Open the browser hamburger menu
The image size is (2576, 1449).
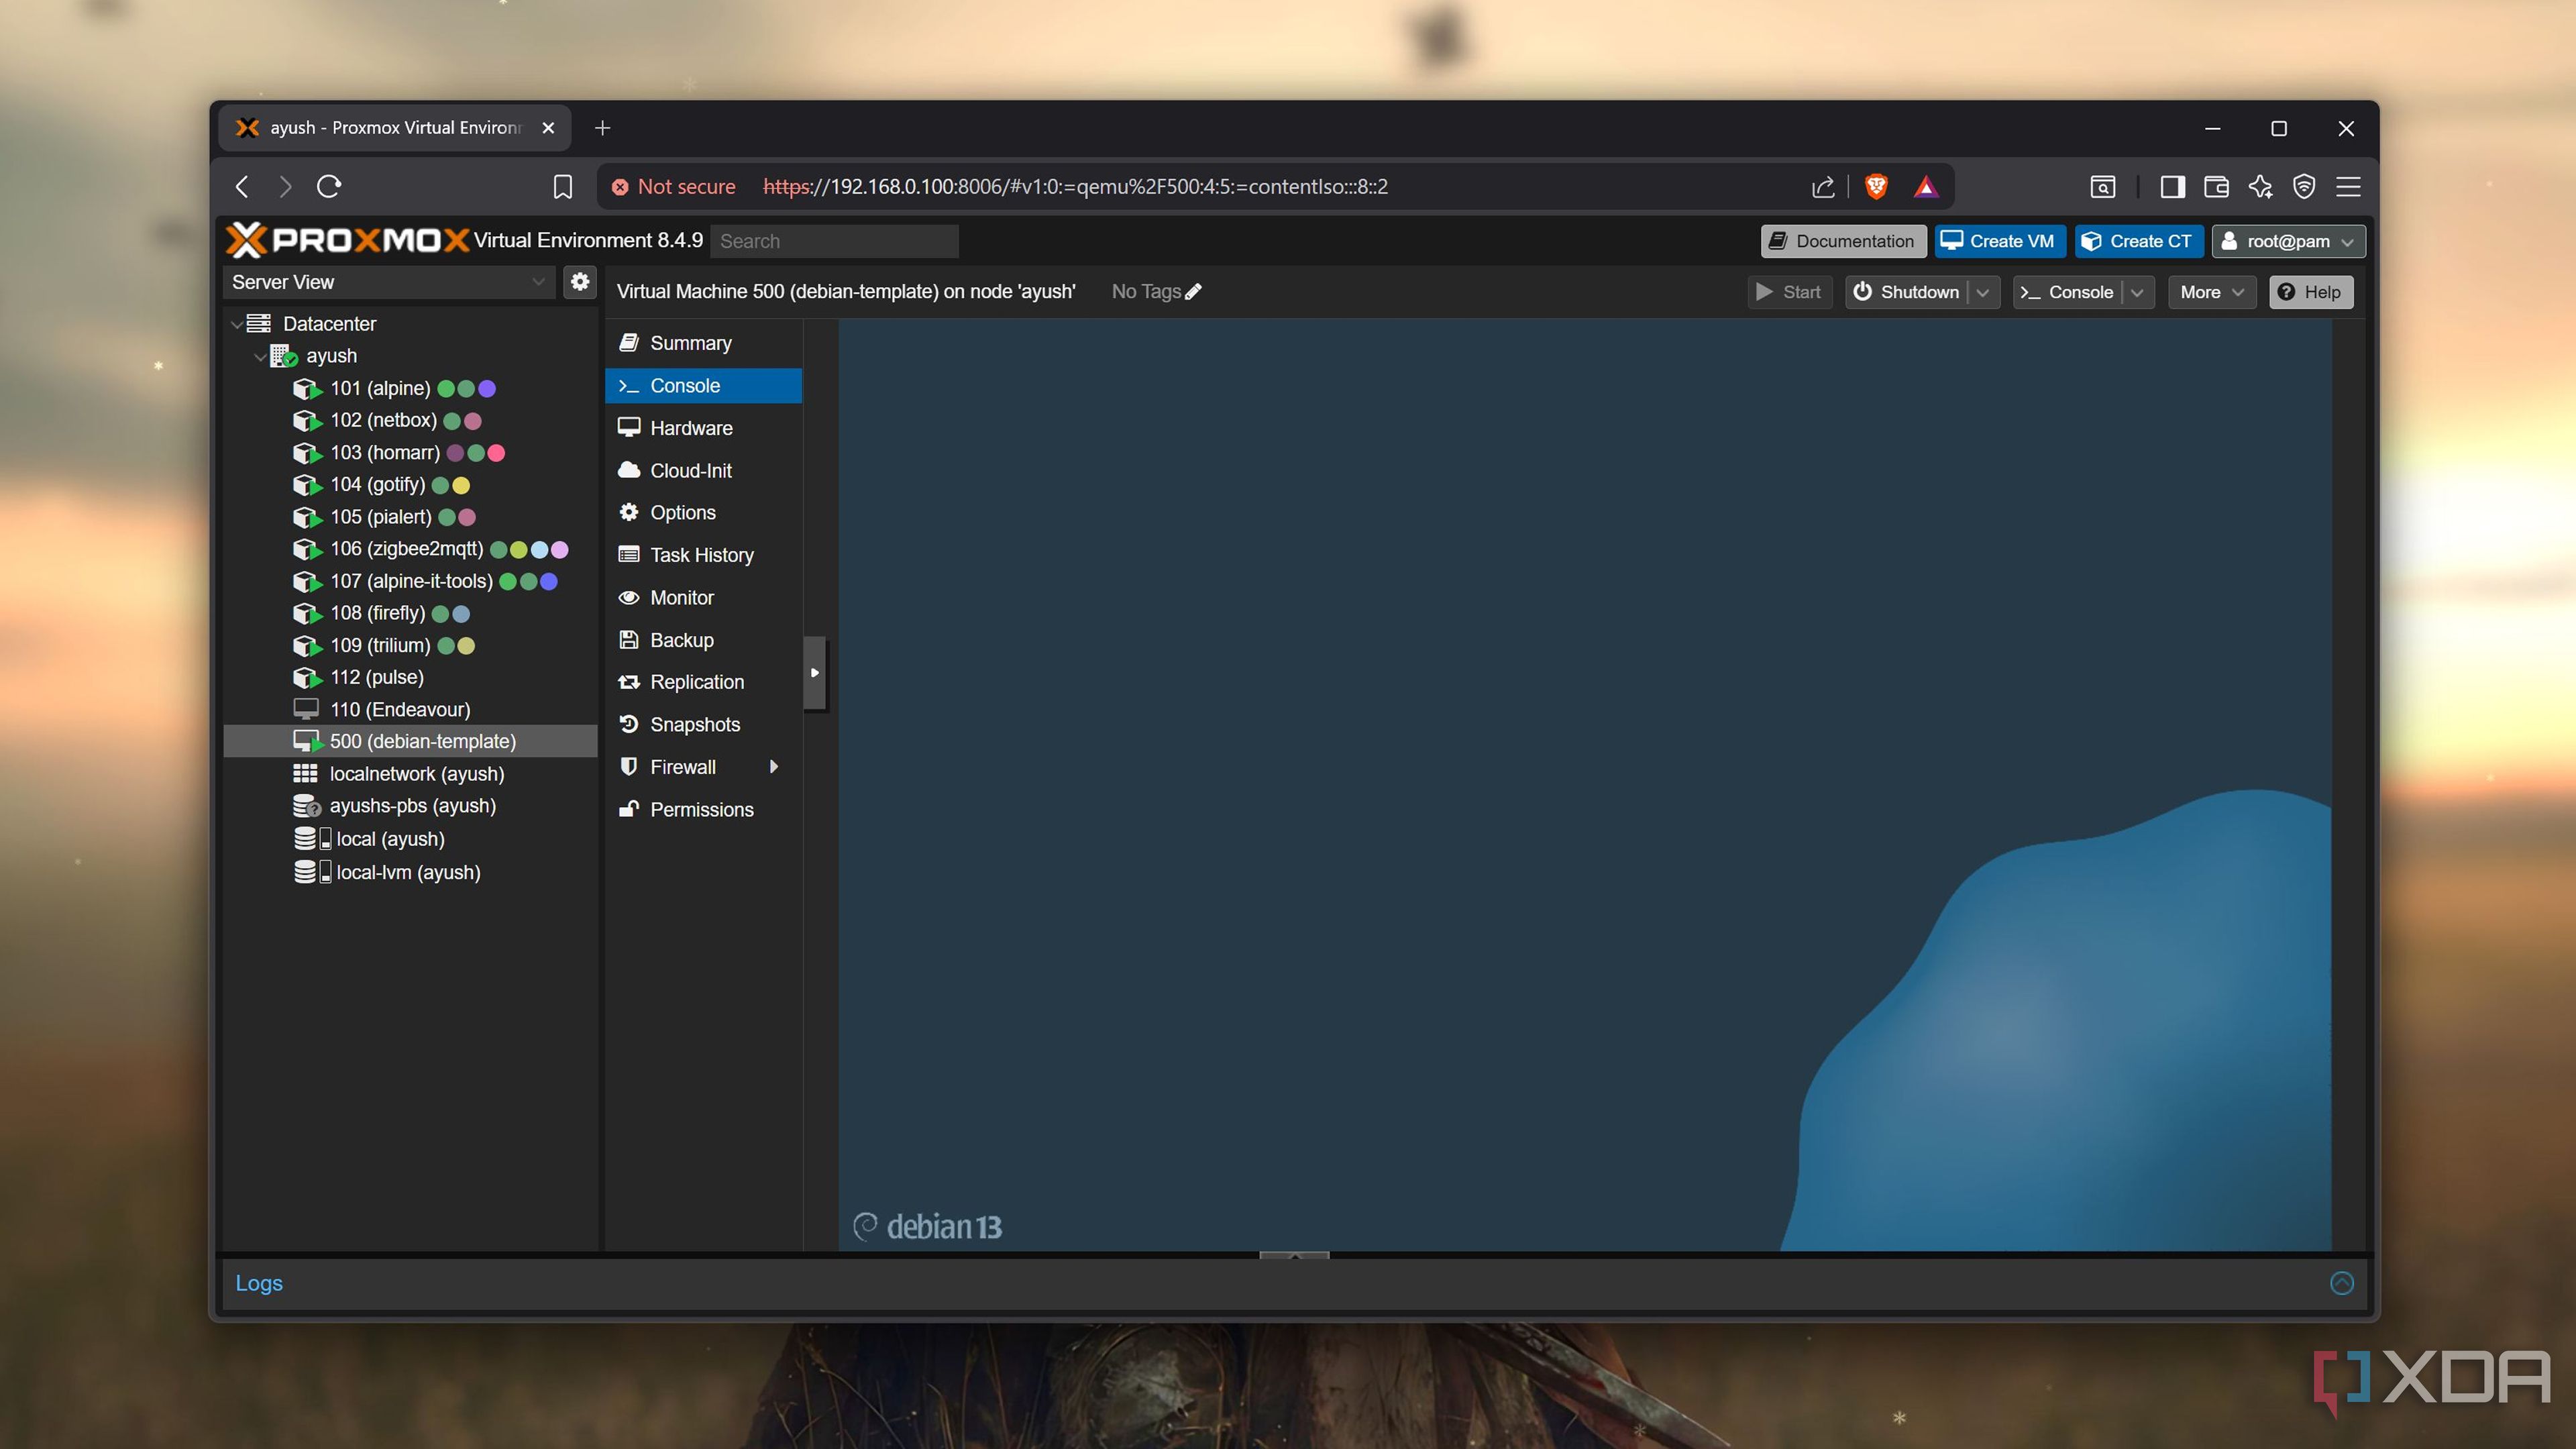click(x=2348, y=187)
